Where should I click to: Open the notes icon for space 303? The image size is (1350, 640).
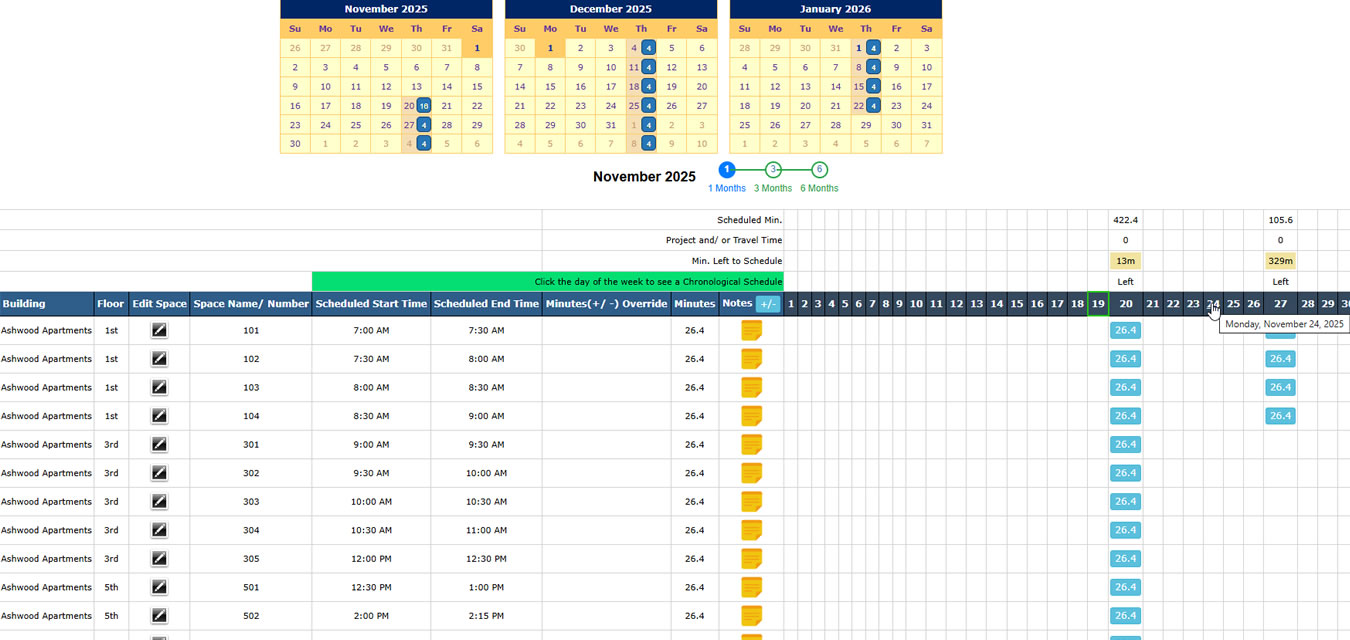(x=751, y=501)
